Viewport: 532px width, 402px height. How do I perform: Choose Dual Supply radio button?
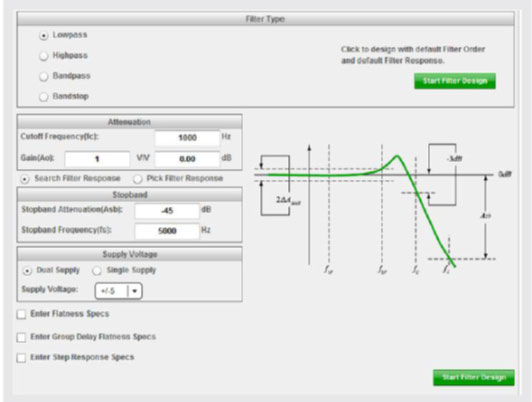[27, 271]
